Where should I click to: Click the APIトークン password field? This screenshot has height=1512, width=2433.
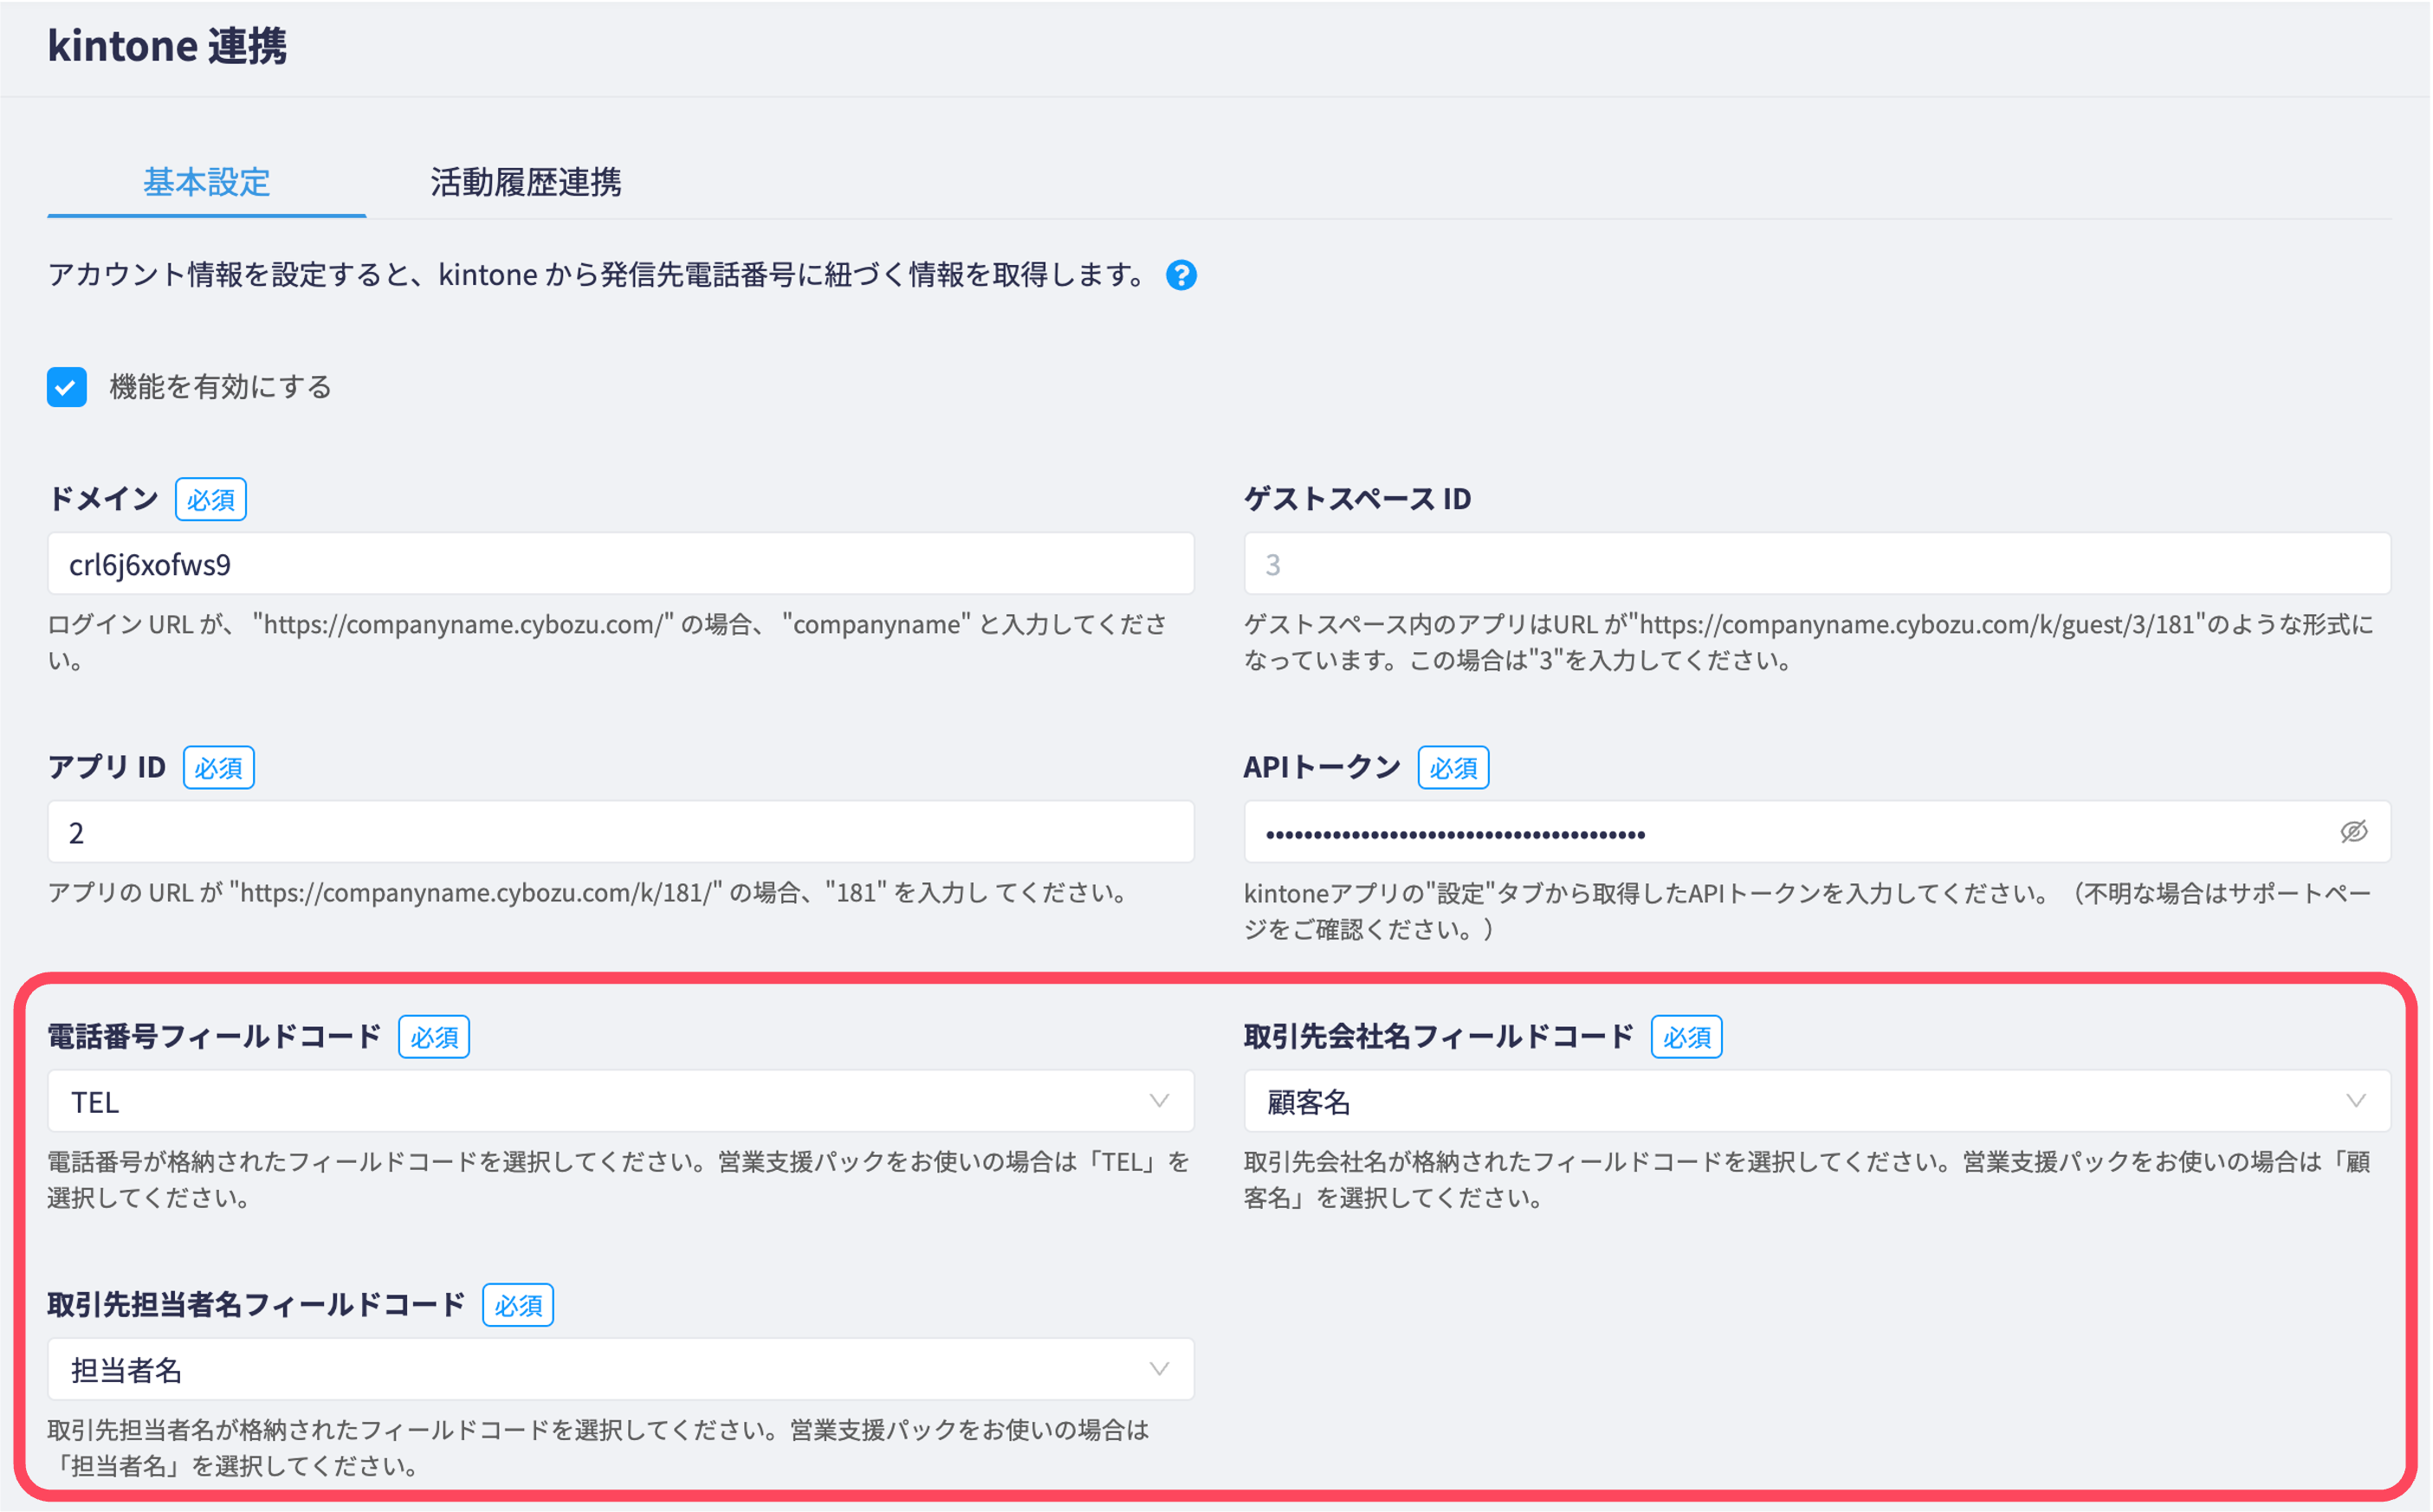[x=1817, y=832]
